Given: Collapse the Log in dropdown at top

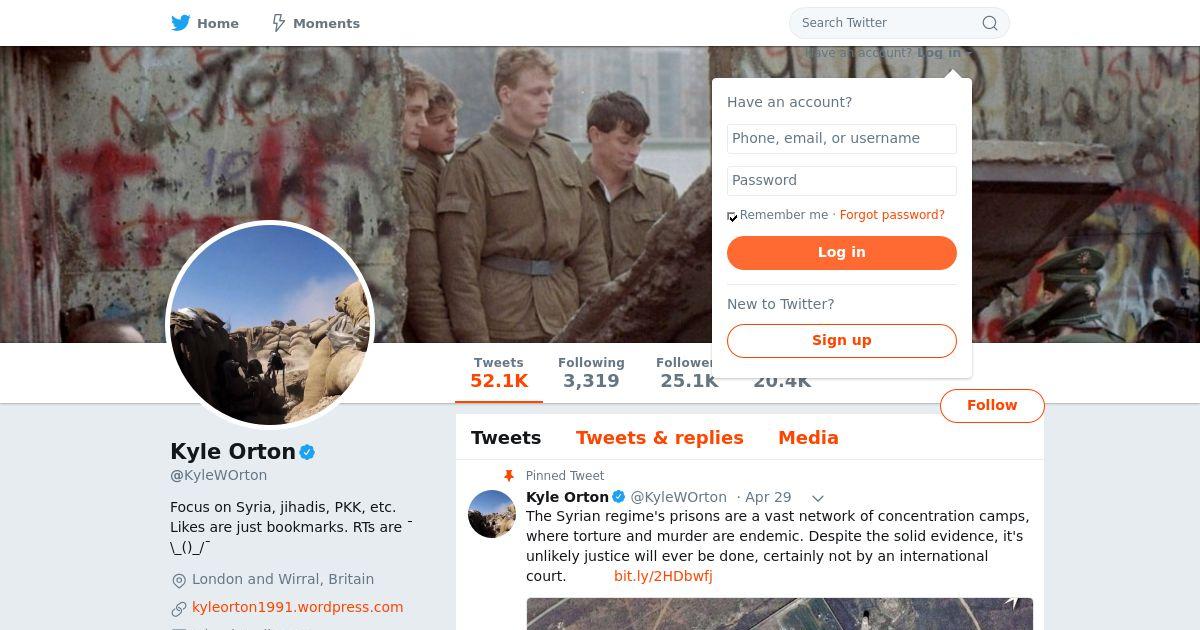Looking at the screenshot, I should tap(940, 53).
